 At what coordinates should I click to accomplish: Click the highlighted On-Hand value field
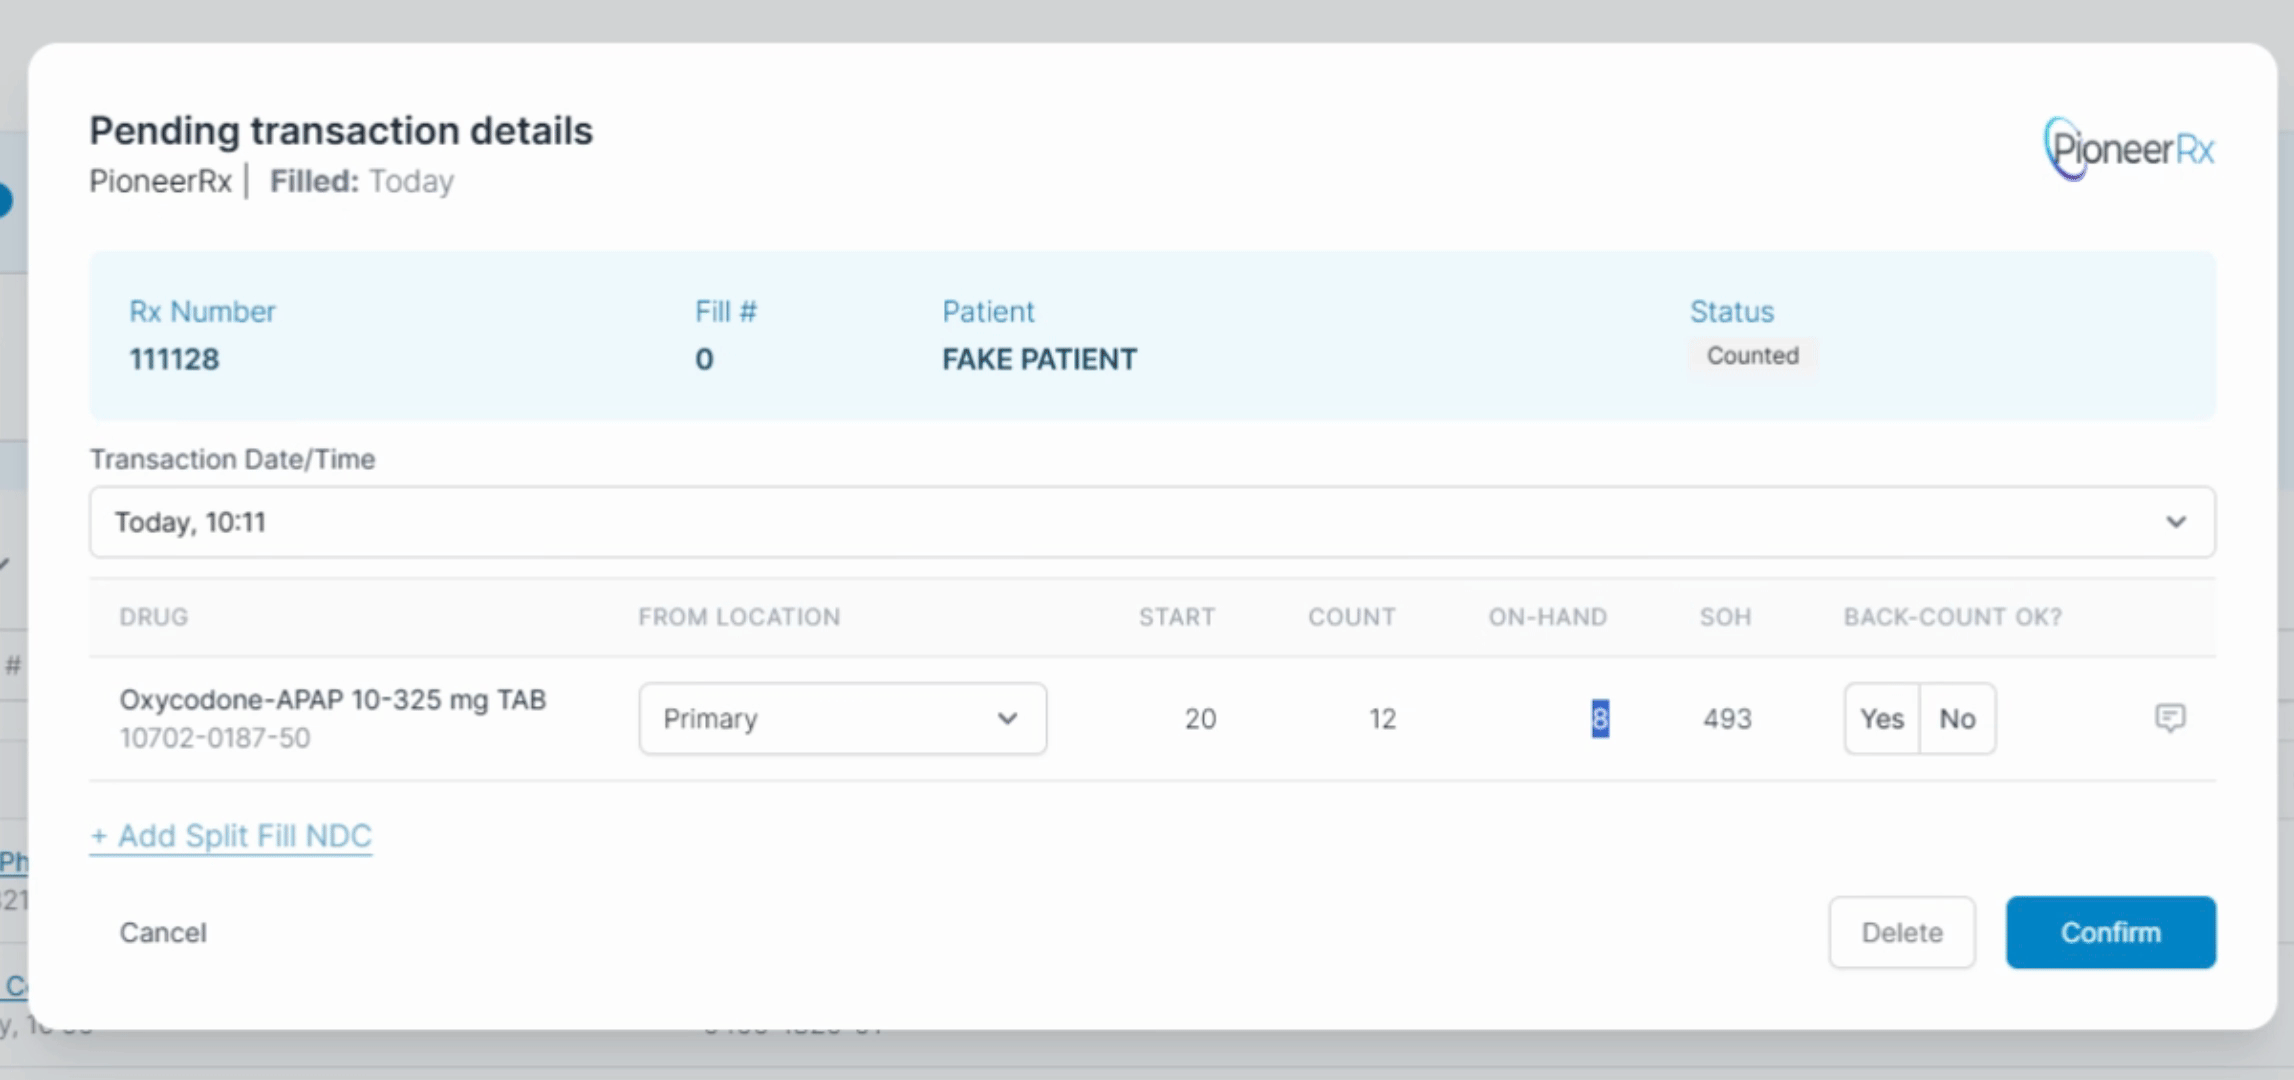[1600, 719]
